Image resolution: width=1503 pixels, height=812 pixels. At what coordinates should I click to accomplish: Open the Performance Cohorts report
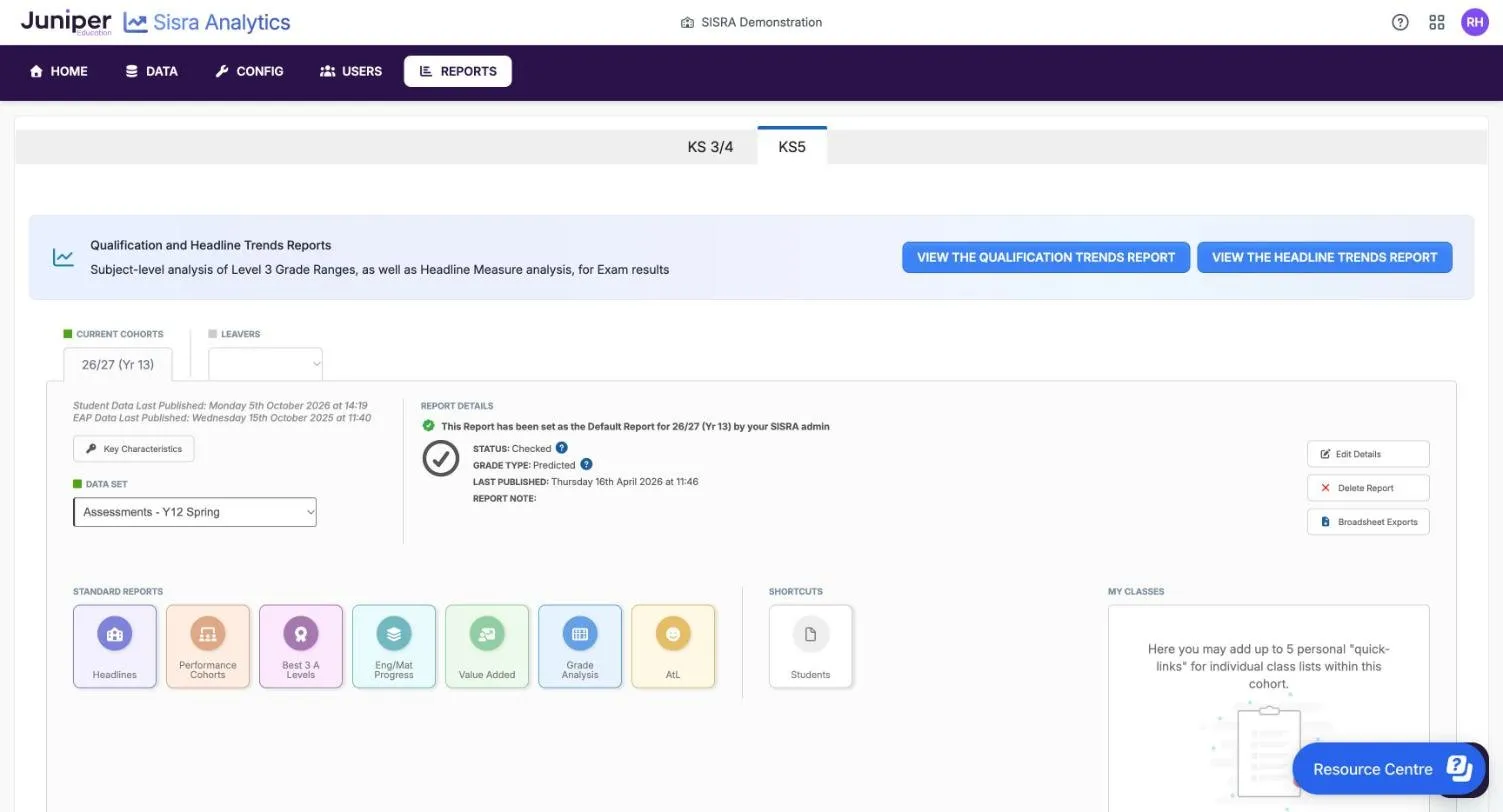208,646
